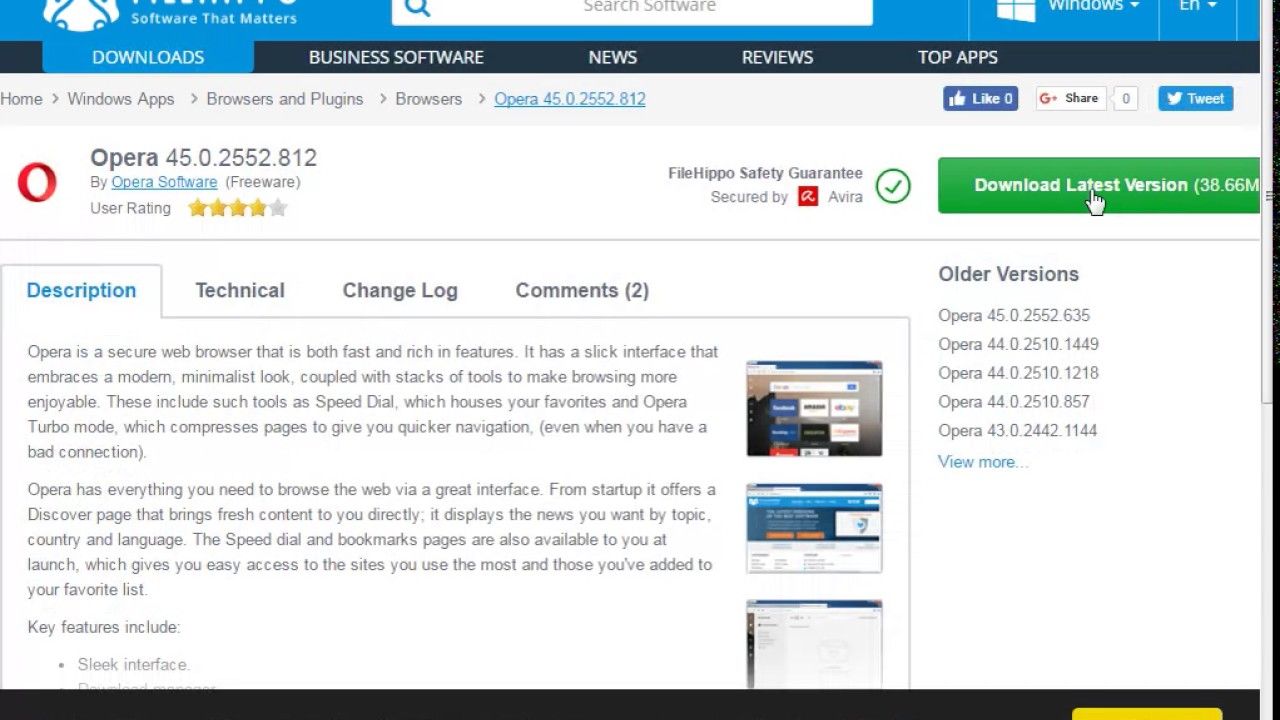
Task: Go to Browsers breadcrumb link
Action: tap(429, 99)
